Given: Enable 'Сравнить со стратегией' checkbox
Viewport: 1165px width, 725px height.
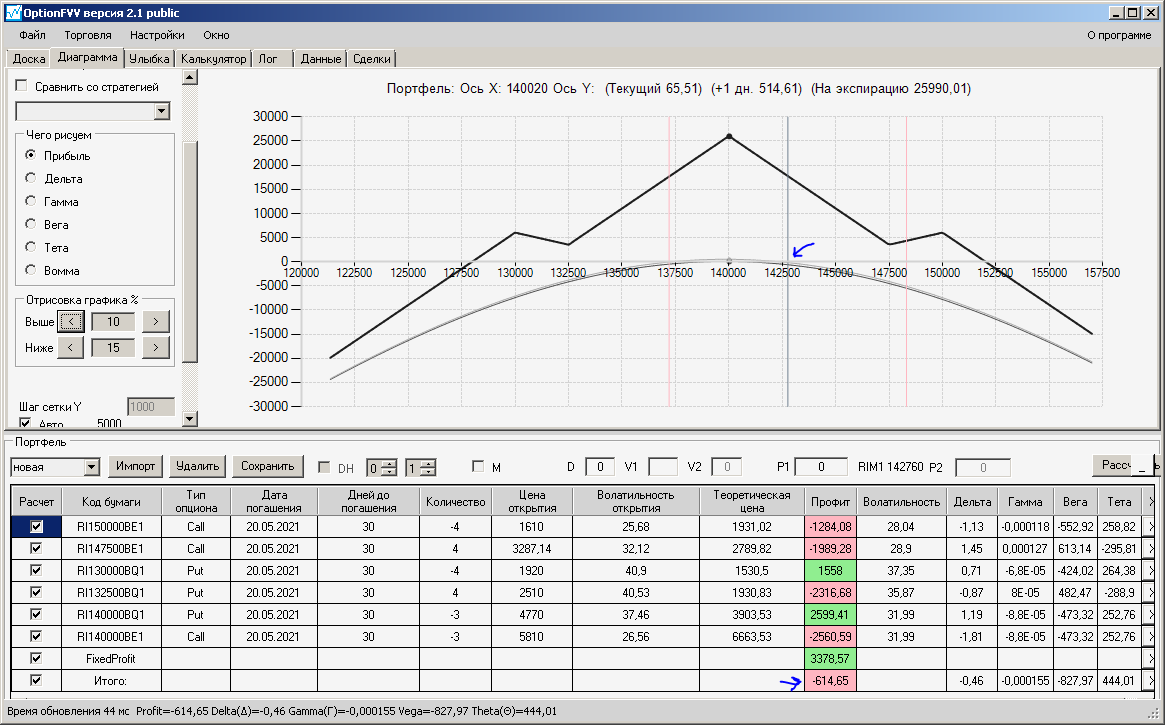Looking at the screenshot, I should point(22,86).
